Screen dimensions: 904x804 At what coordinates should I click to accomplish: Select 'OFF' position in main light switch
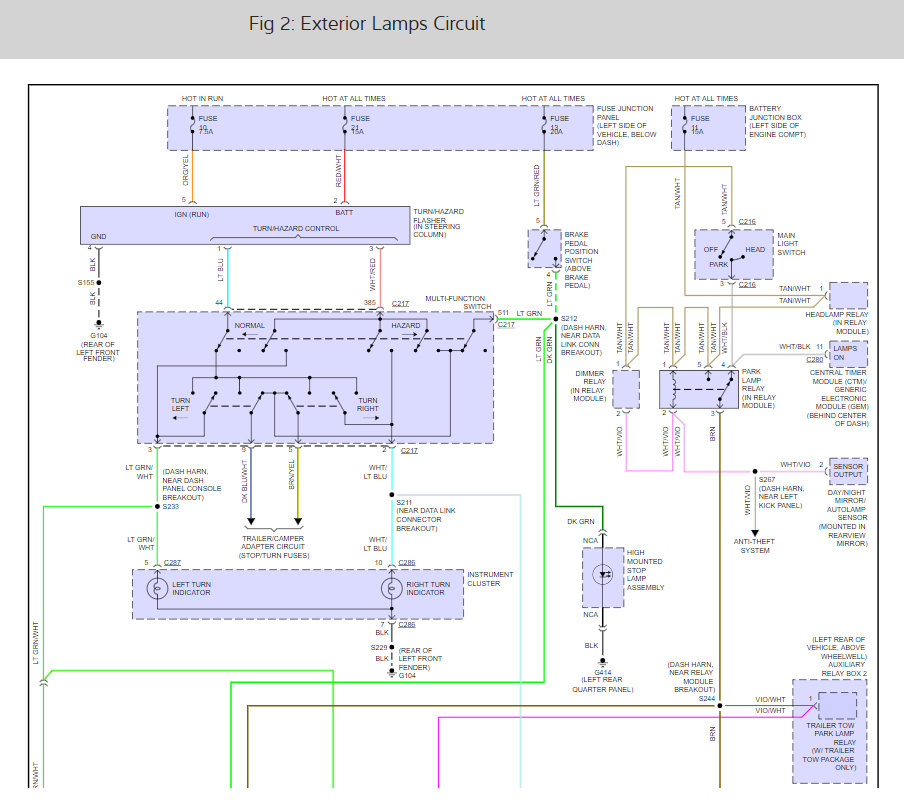pyautogui.click(x=710, y=250)
